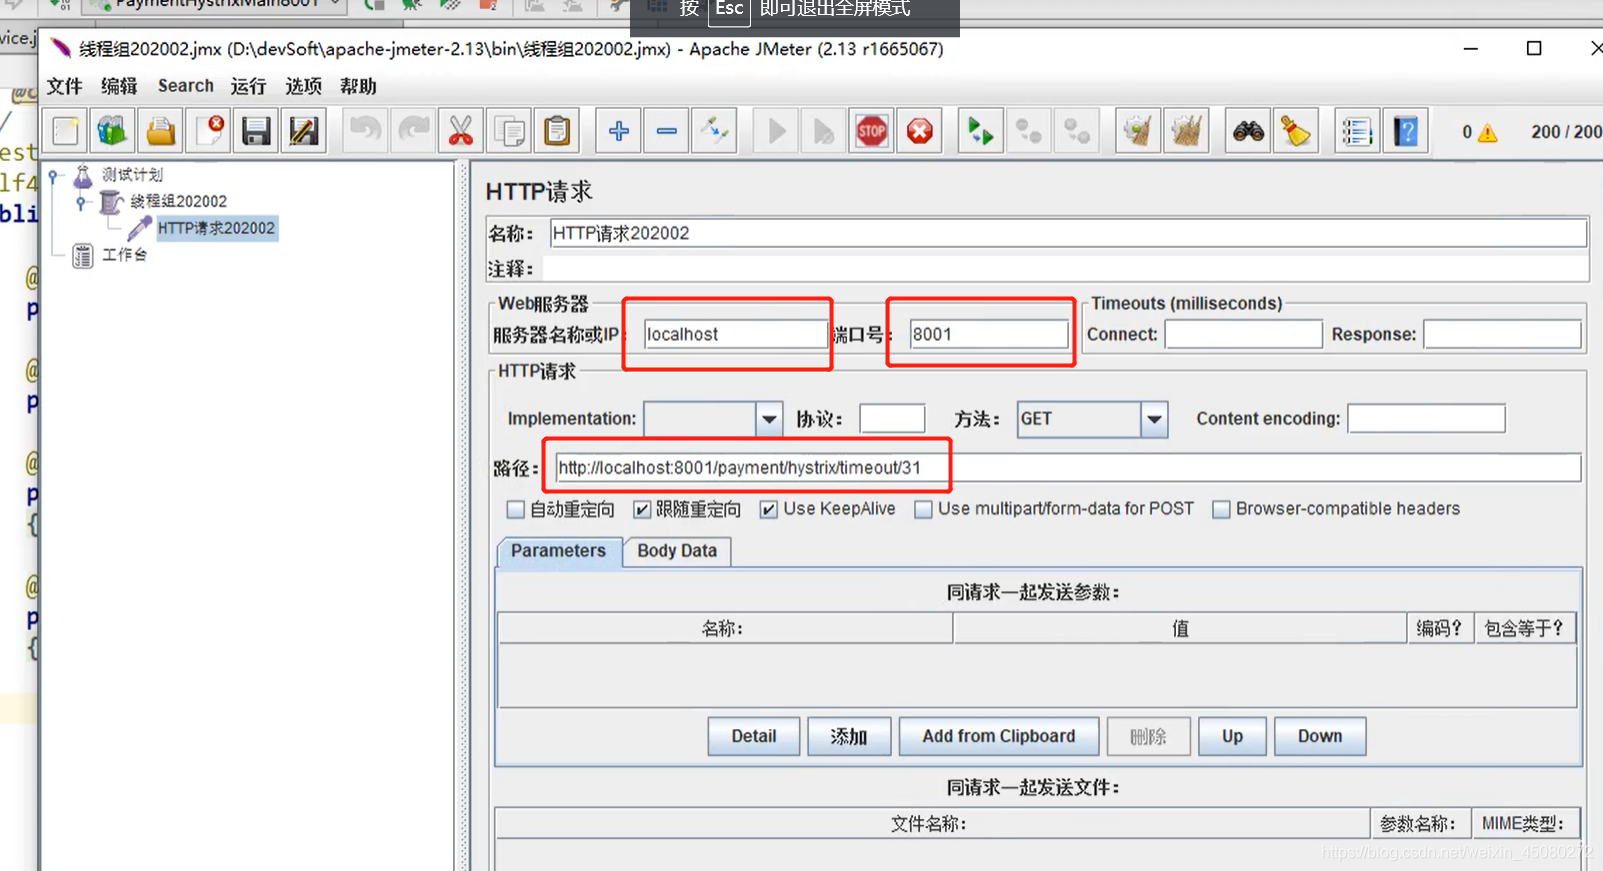This screenshot has width=1603, height=871.
Task: Click the 路径 path input field
Action: click(x=1068, y=467)
